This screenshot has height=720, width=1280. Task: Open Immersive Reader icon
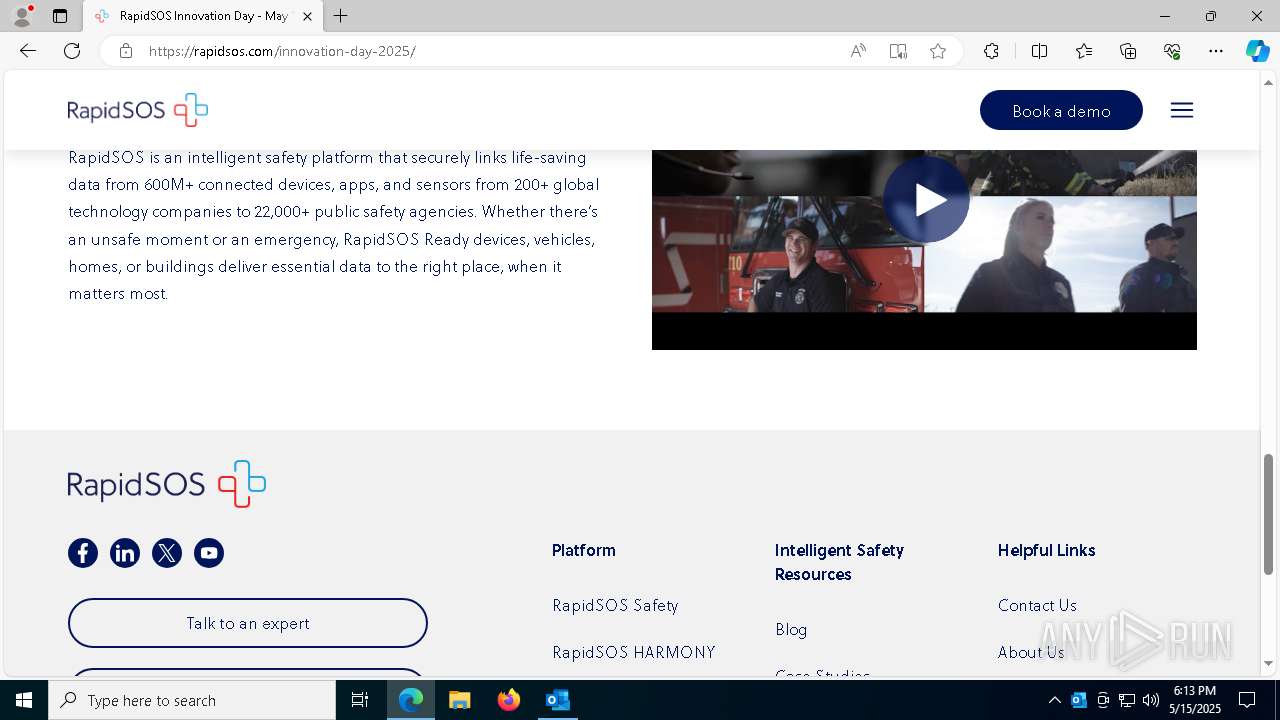(x=898, y=51)
